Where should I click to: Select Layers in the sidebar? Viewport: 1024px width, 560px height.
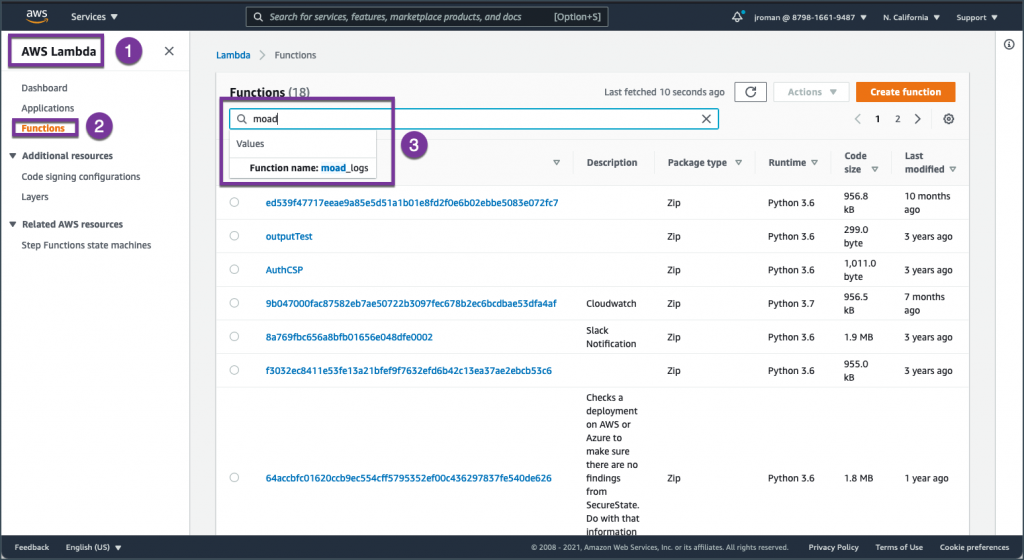click(x=35, y=197)
